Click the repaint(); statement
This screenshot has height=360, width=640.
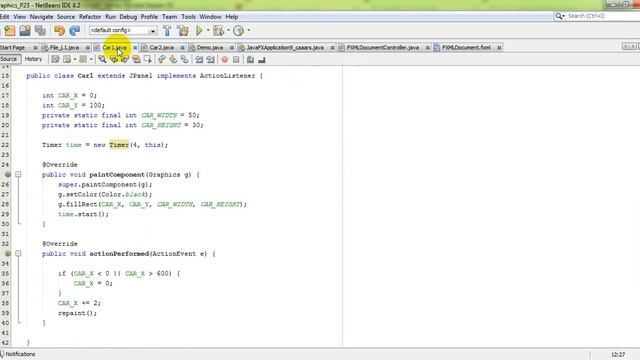[x=78, y=313]
